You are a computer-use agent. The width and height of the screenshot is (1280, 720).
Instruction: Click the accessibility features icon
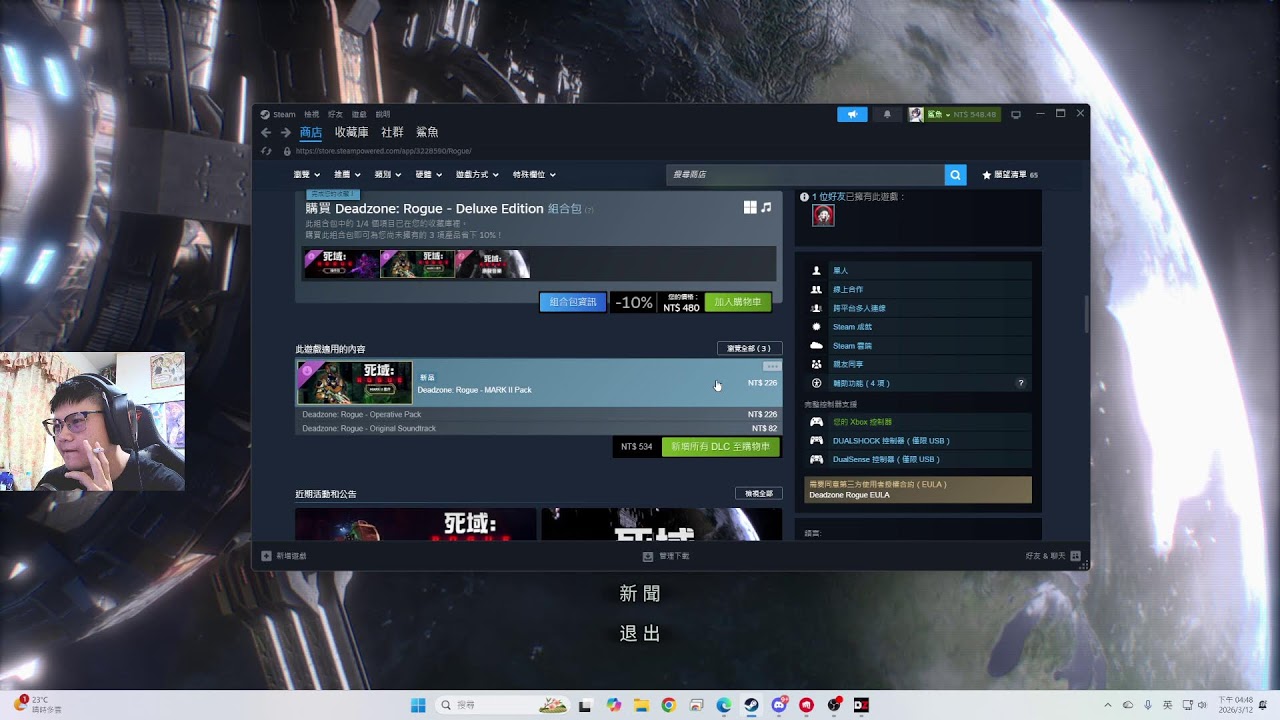tap(816, 383)
